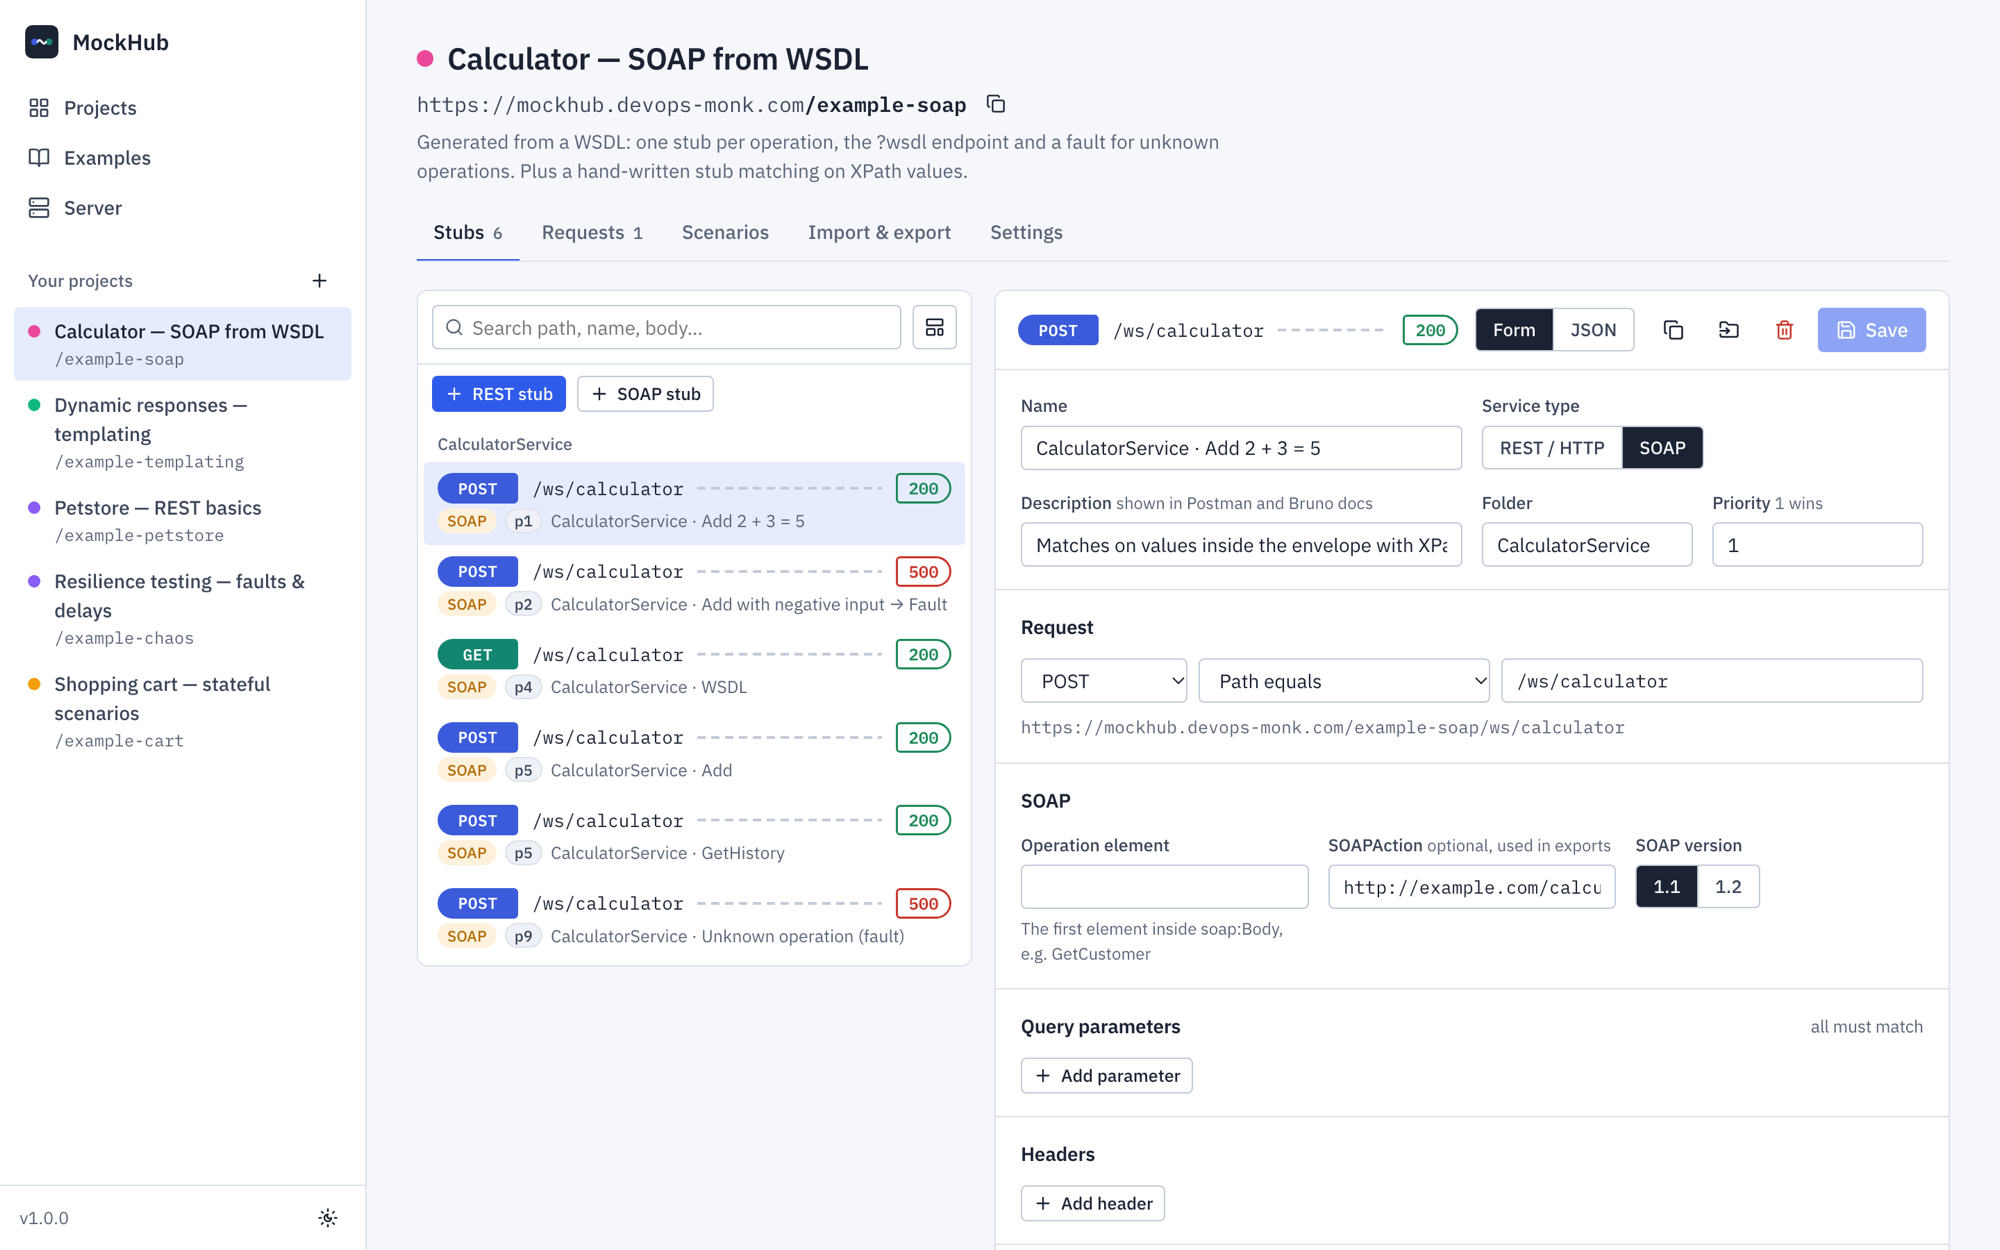Screen dimensions: 2000x1250
Task: Set service type to SOAP
Action: (x=1662, y=448)
